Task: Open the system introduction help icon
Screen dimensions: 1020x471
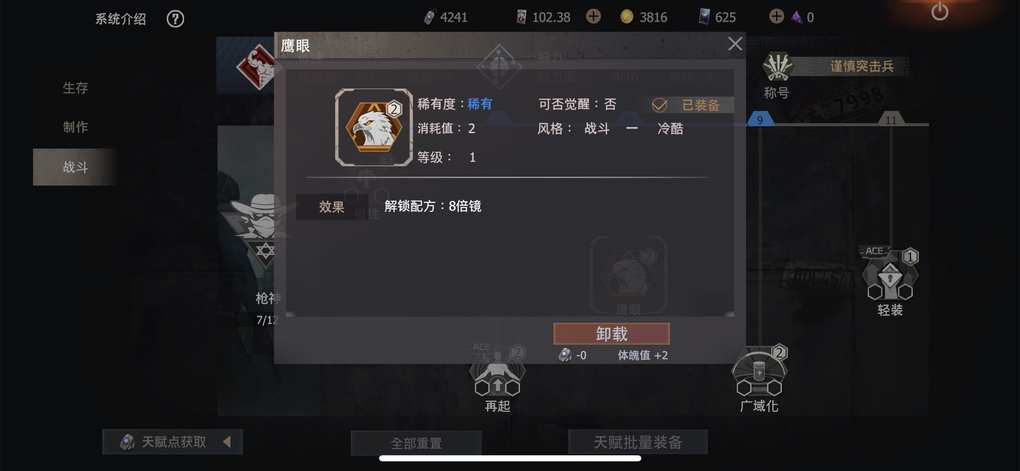Action: click(175, 19)
